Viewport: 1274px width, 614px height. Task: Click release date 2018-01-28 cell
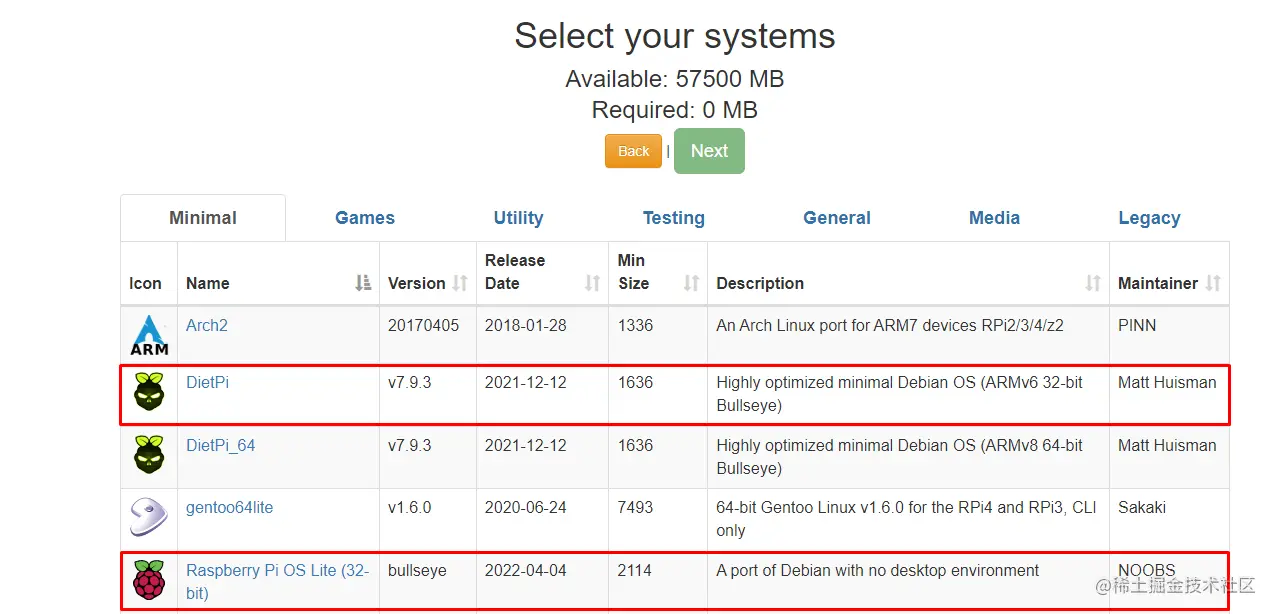pyautogui.click(x=526, y=325)
